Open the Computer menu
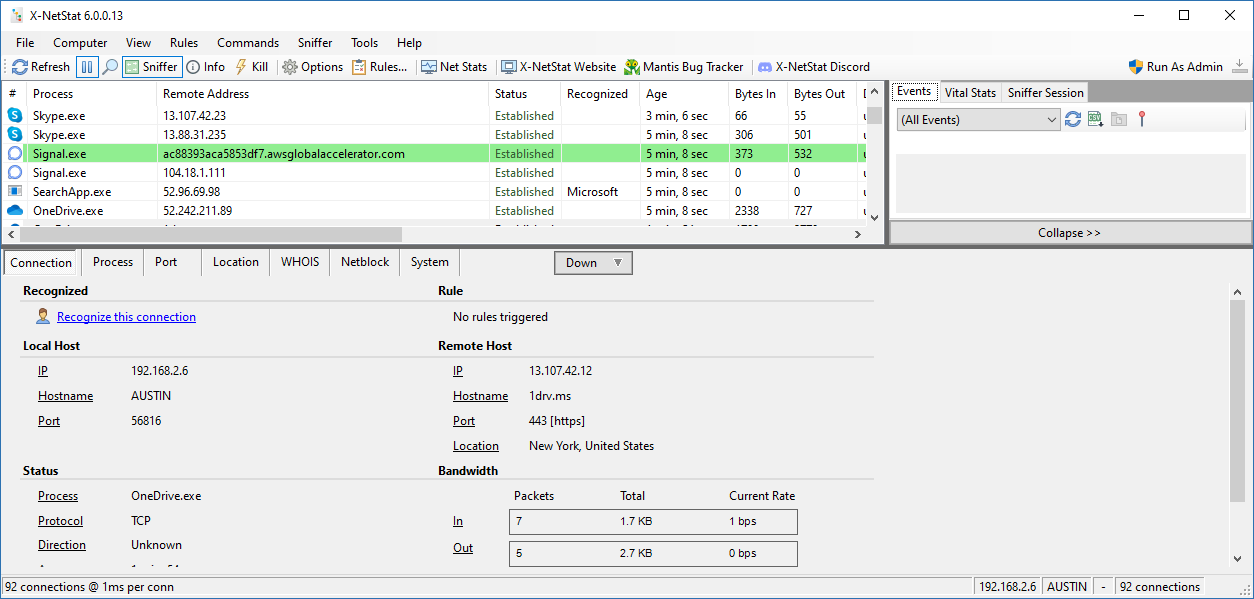The image size is (1254, 599). point(80,43)
